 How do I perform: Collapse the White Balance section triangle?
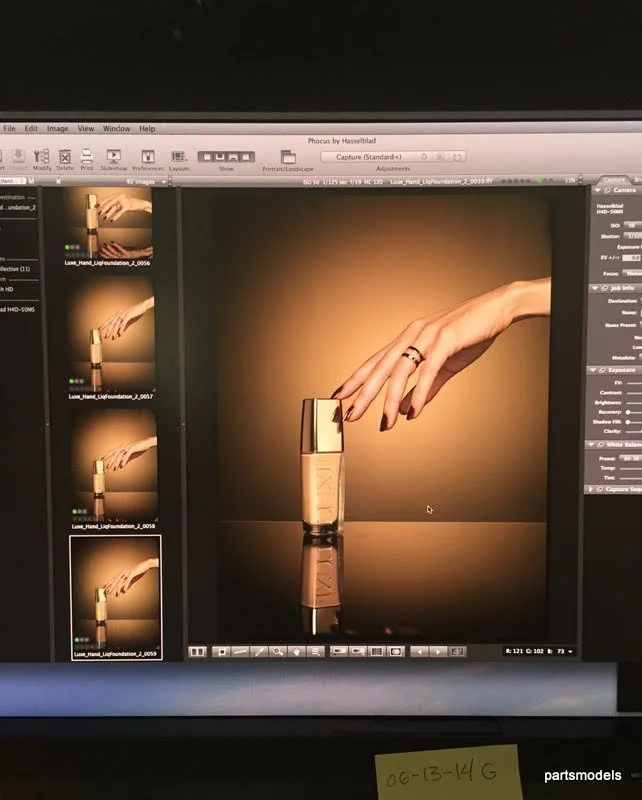click(591, 445)
